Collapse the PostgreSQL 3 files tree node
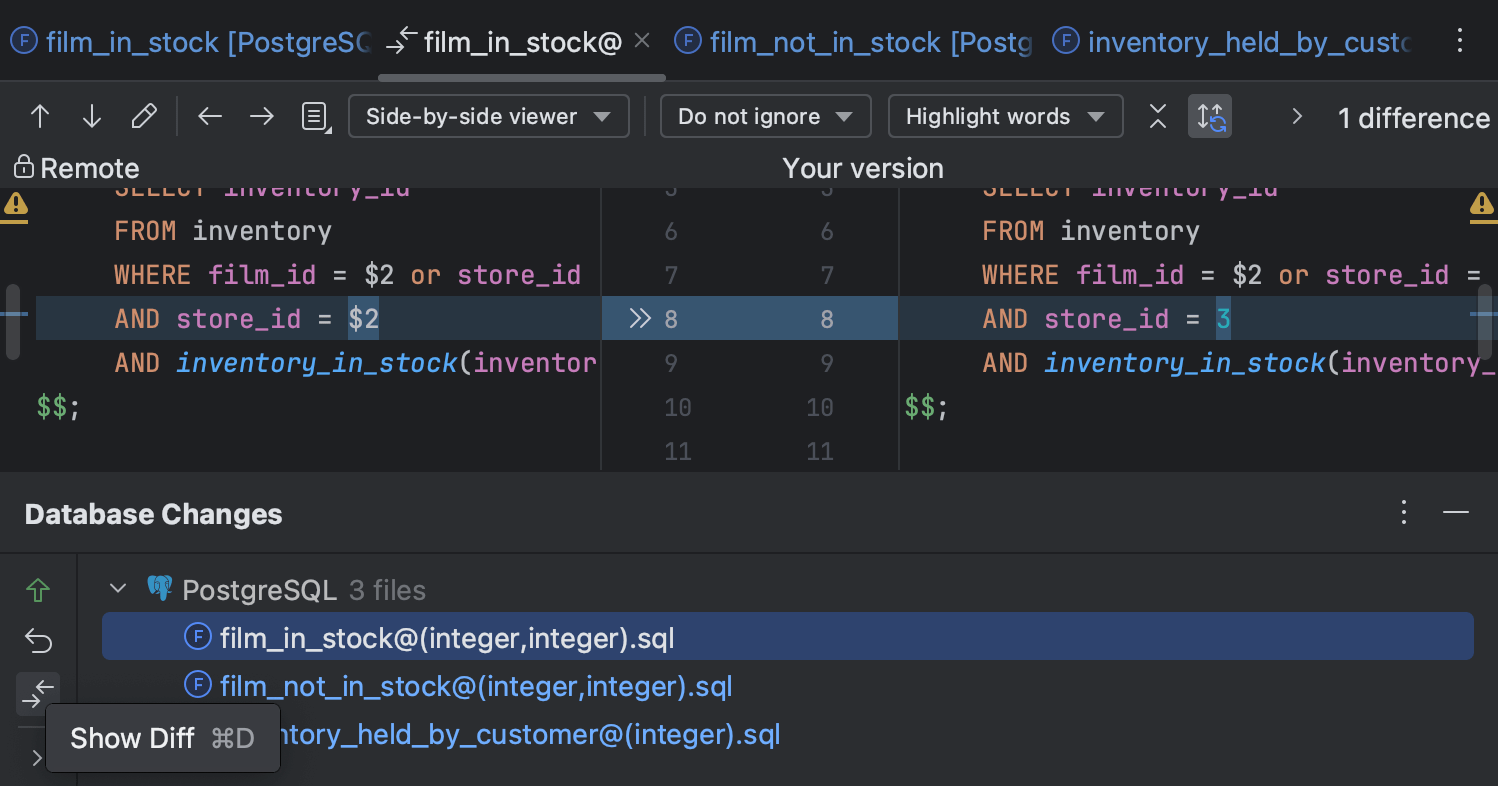This screenshot has width=1498, height=786. pos(117,588)
